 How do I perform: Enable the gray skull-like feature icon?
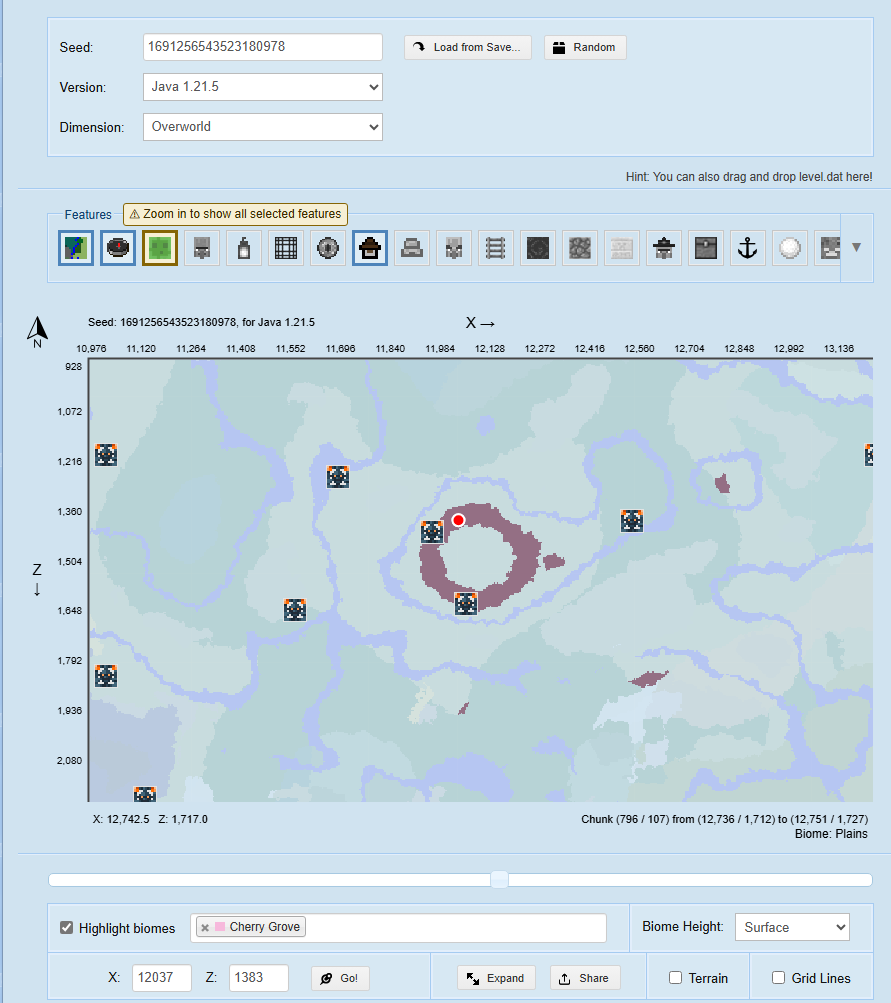(x=454, y=248)
